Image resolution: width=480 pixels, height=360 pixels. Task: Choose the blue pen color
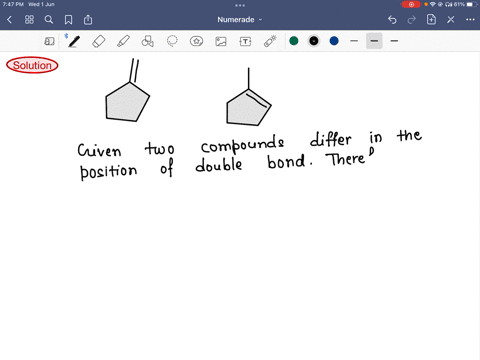[x=334, y=41]
